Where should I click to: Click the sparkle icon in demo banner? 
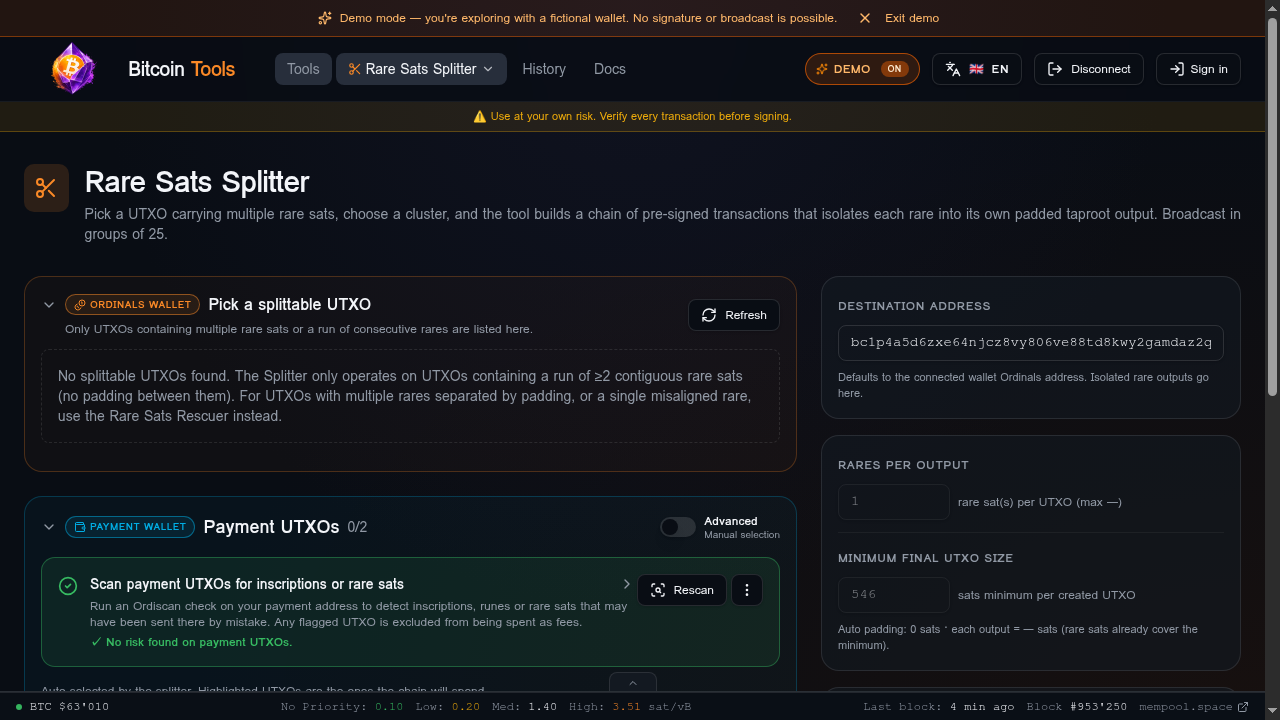(325, 18)
